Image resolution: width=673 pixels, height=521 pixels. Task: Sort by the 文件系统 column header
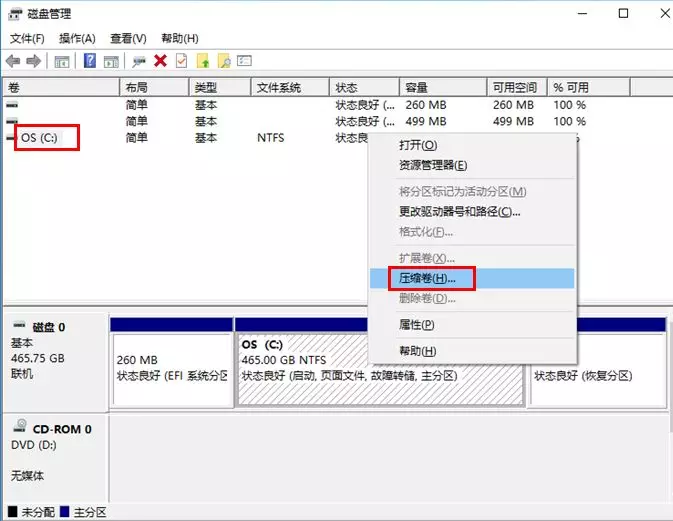pos(290,88)
